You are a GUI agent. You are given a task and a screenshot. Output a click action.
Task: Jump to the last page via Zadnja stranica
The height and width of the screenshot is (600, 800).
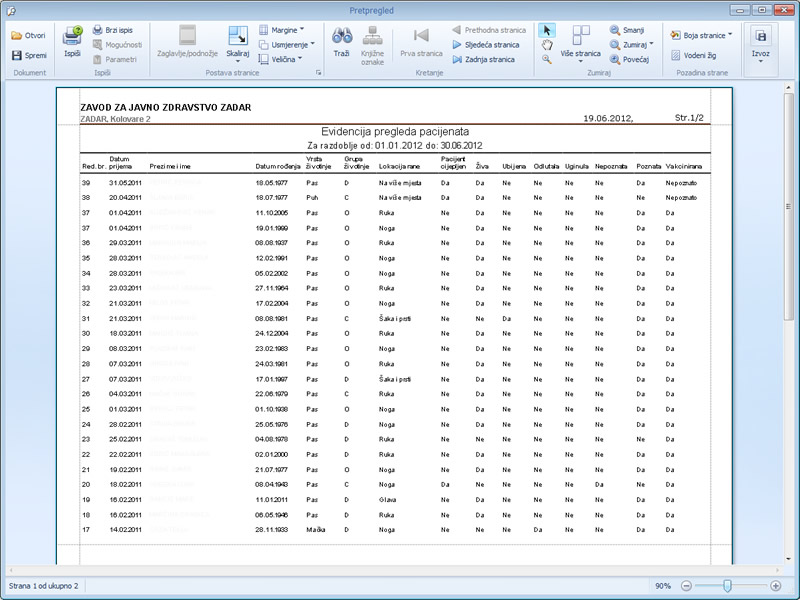[x=484, y=60]
